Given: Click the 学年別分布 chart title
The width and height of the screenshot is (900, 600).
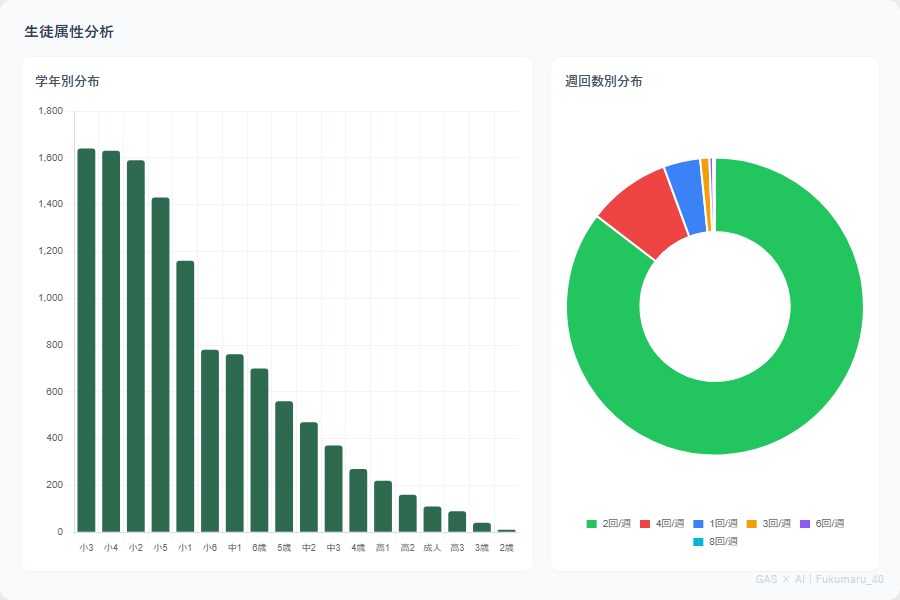Looking at the screenshot, I should (68, 81).
